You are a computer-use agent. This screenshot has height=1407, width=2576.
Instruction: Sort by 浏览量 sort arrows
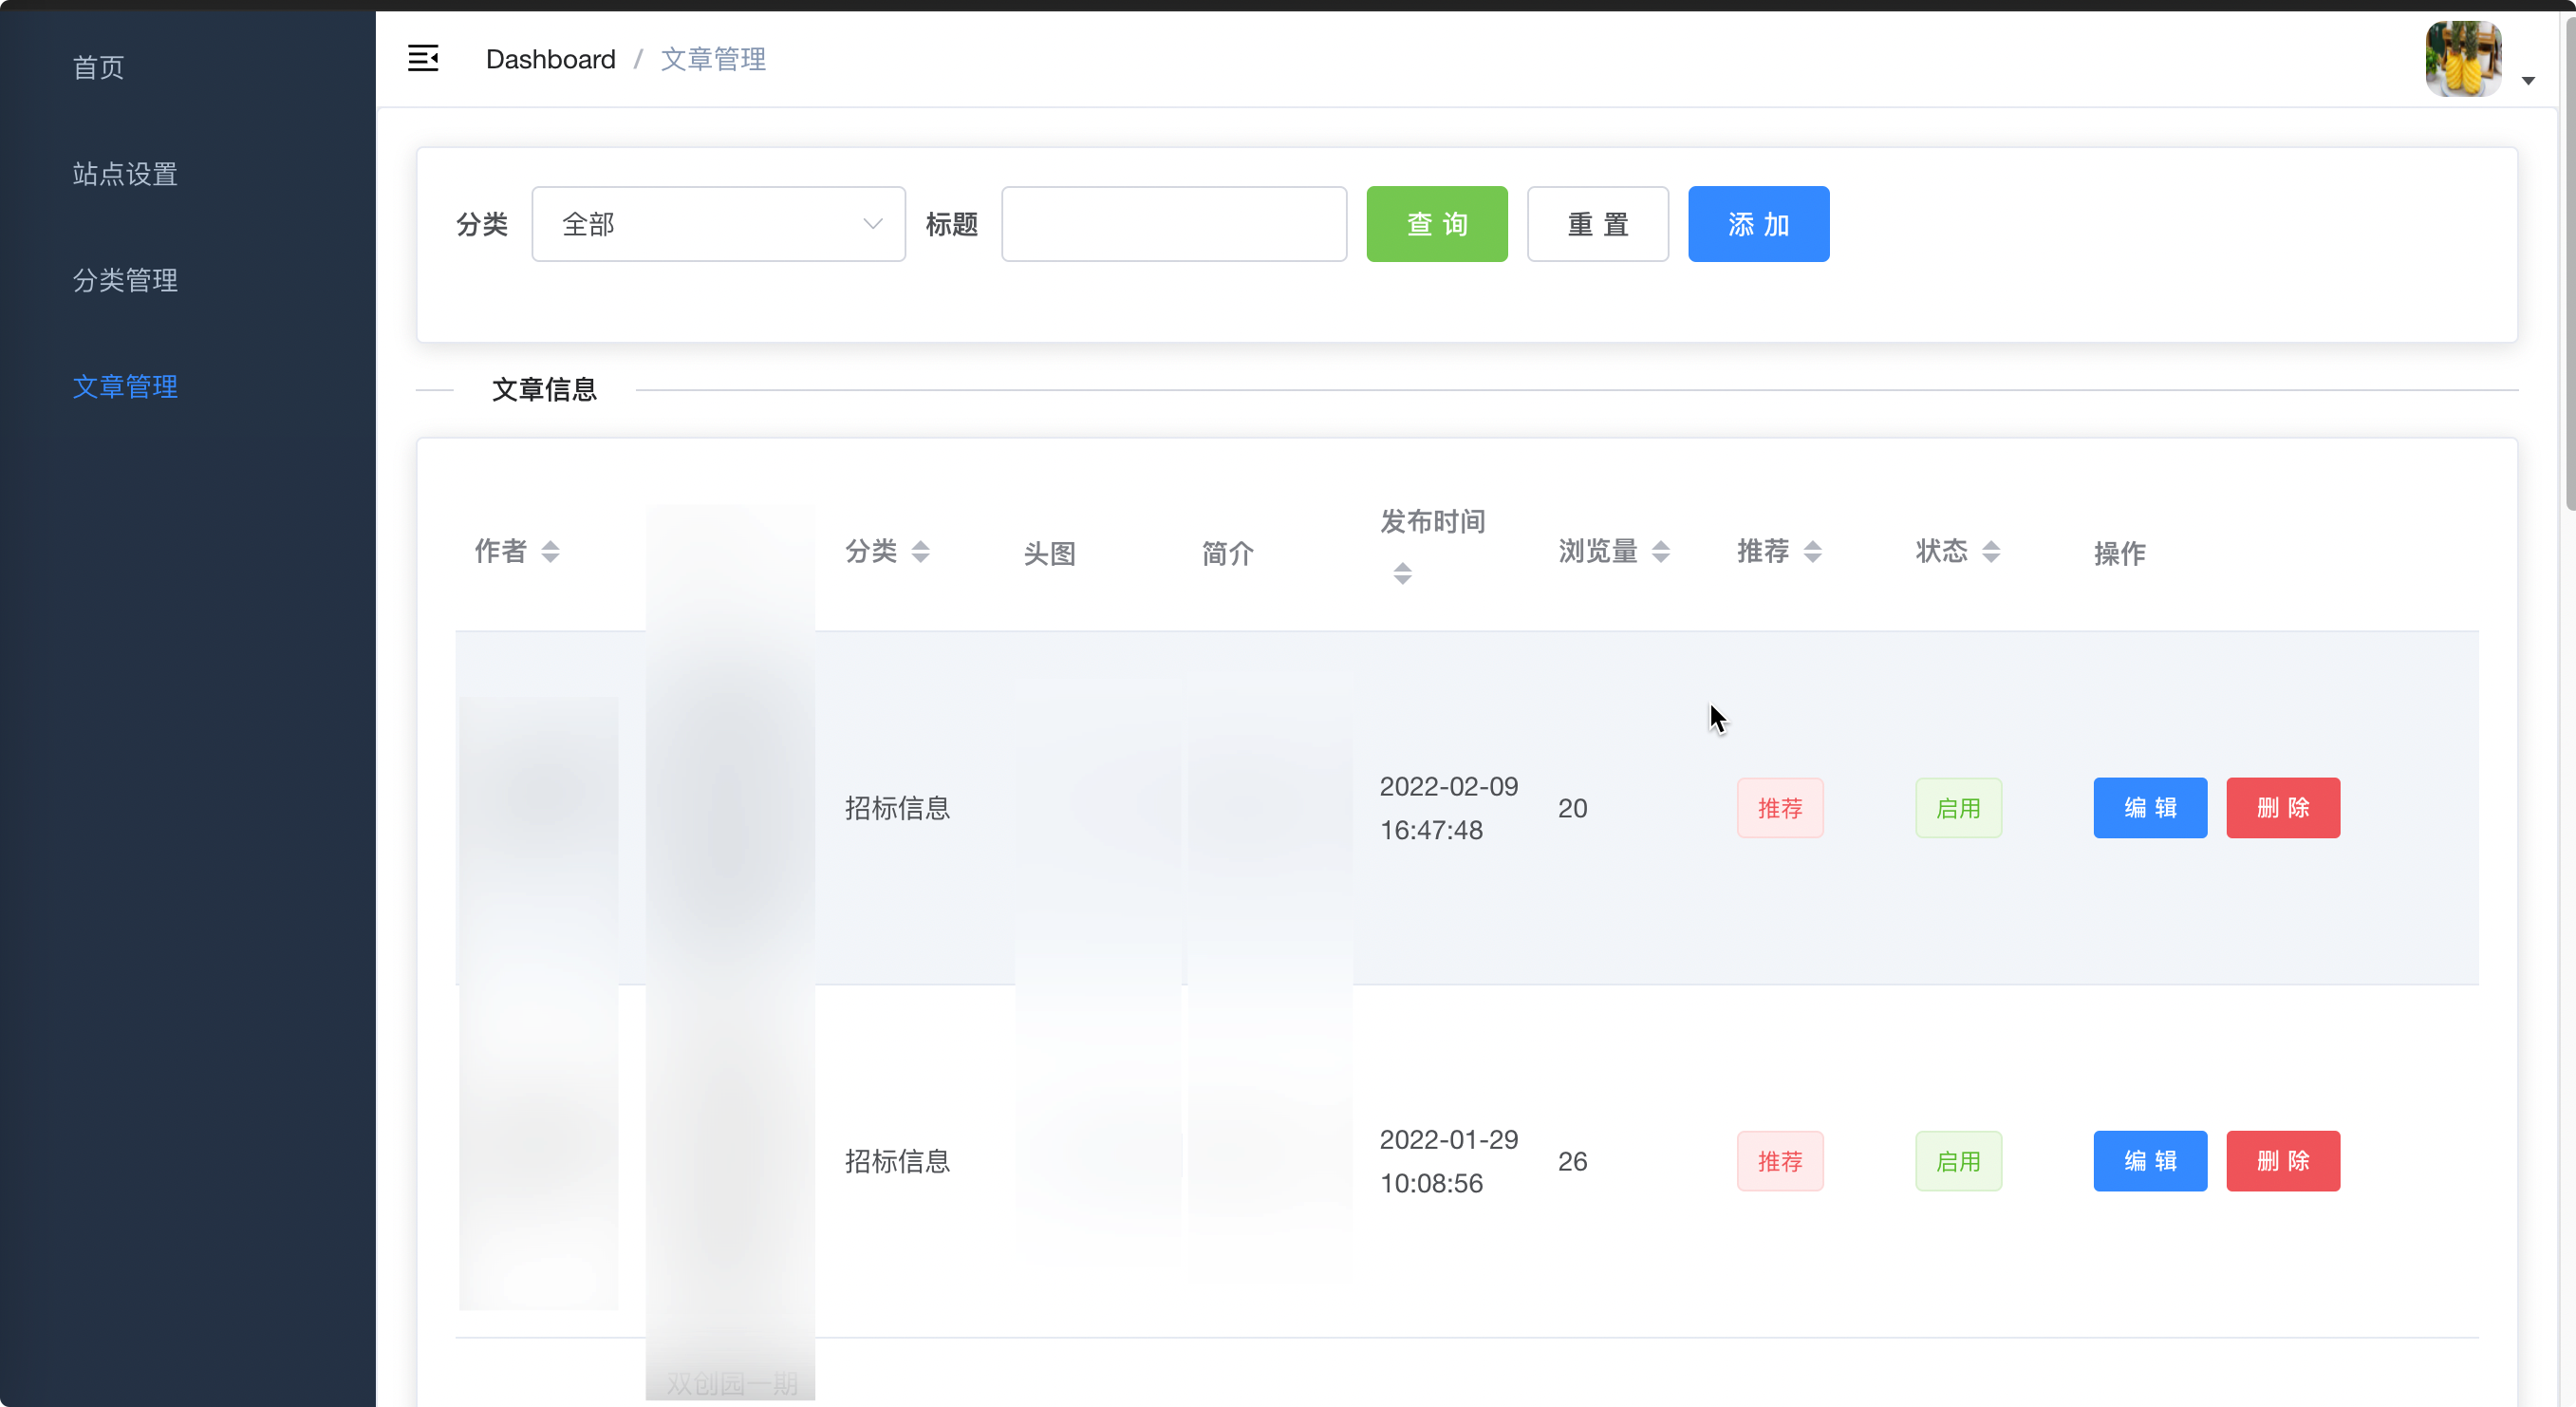[x=1660, y=551]
